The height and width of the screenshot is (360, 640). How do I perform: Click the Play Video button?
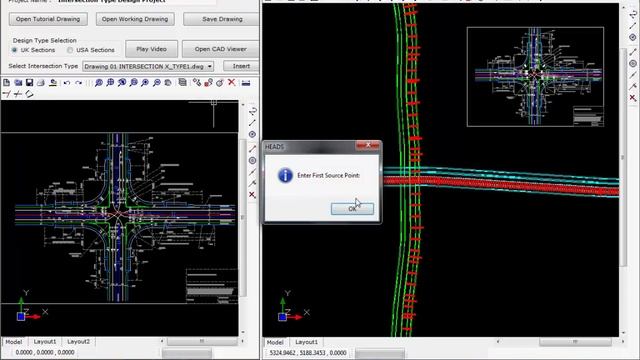tap(151, 49)
